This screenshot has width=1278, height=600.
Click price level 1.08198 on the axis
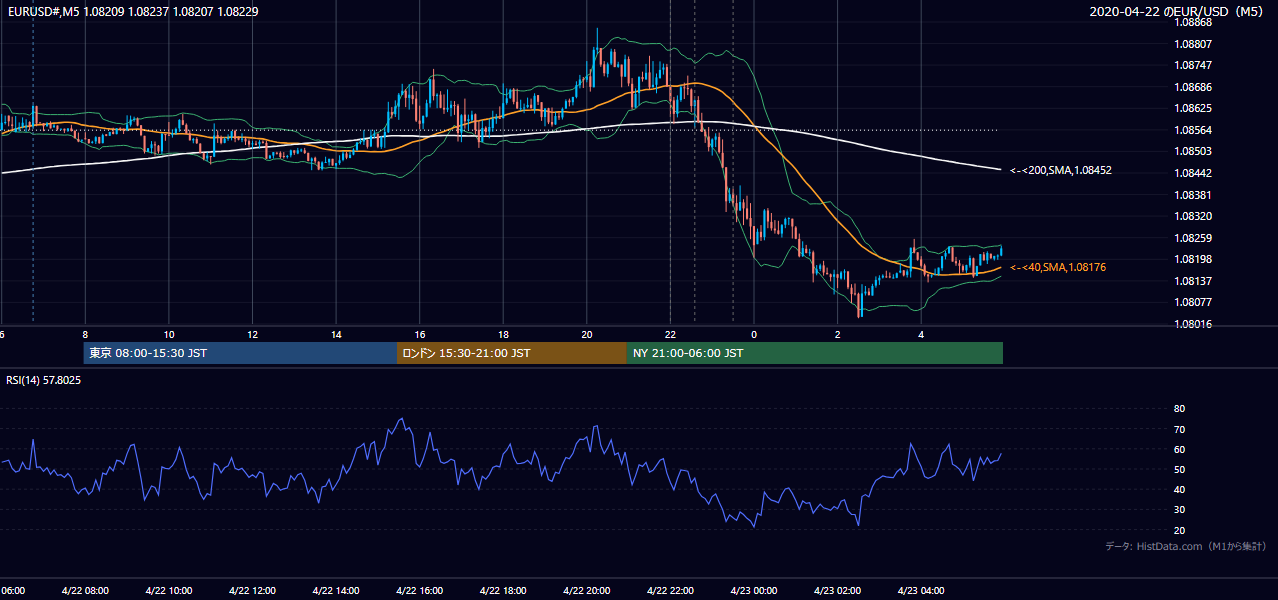tap(1192, 259)
